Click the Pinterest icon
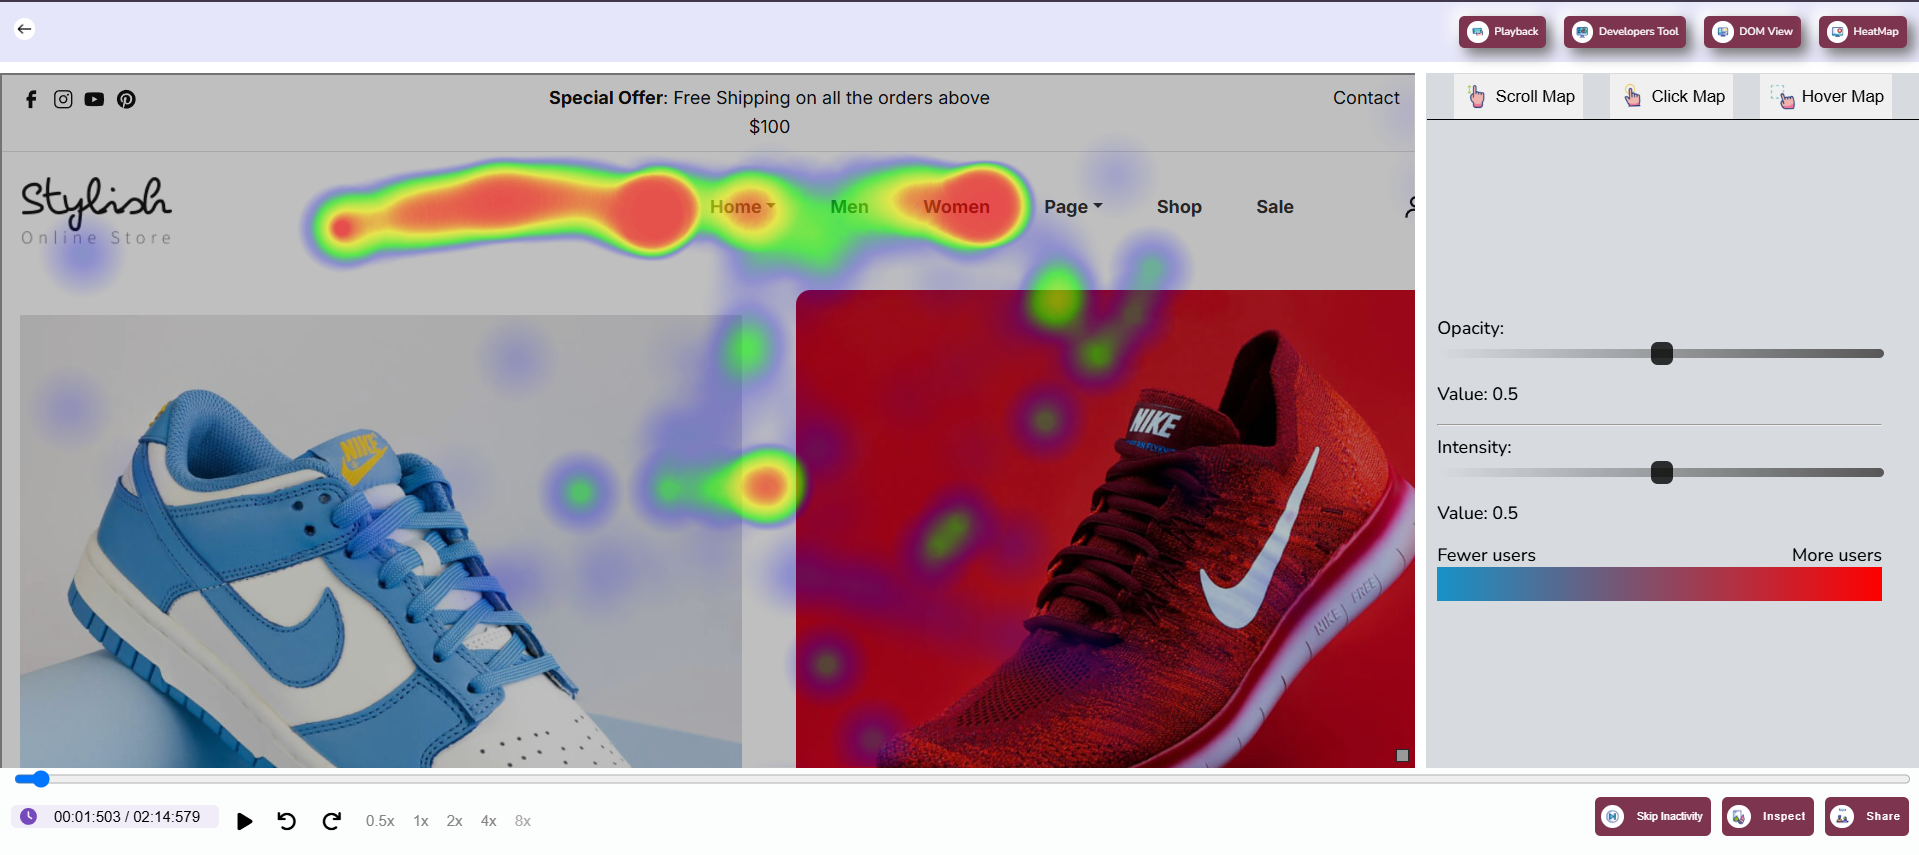Screen dimensions: 1919x855 point(126,99)
